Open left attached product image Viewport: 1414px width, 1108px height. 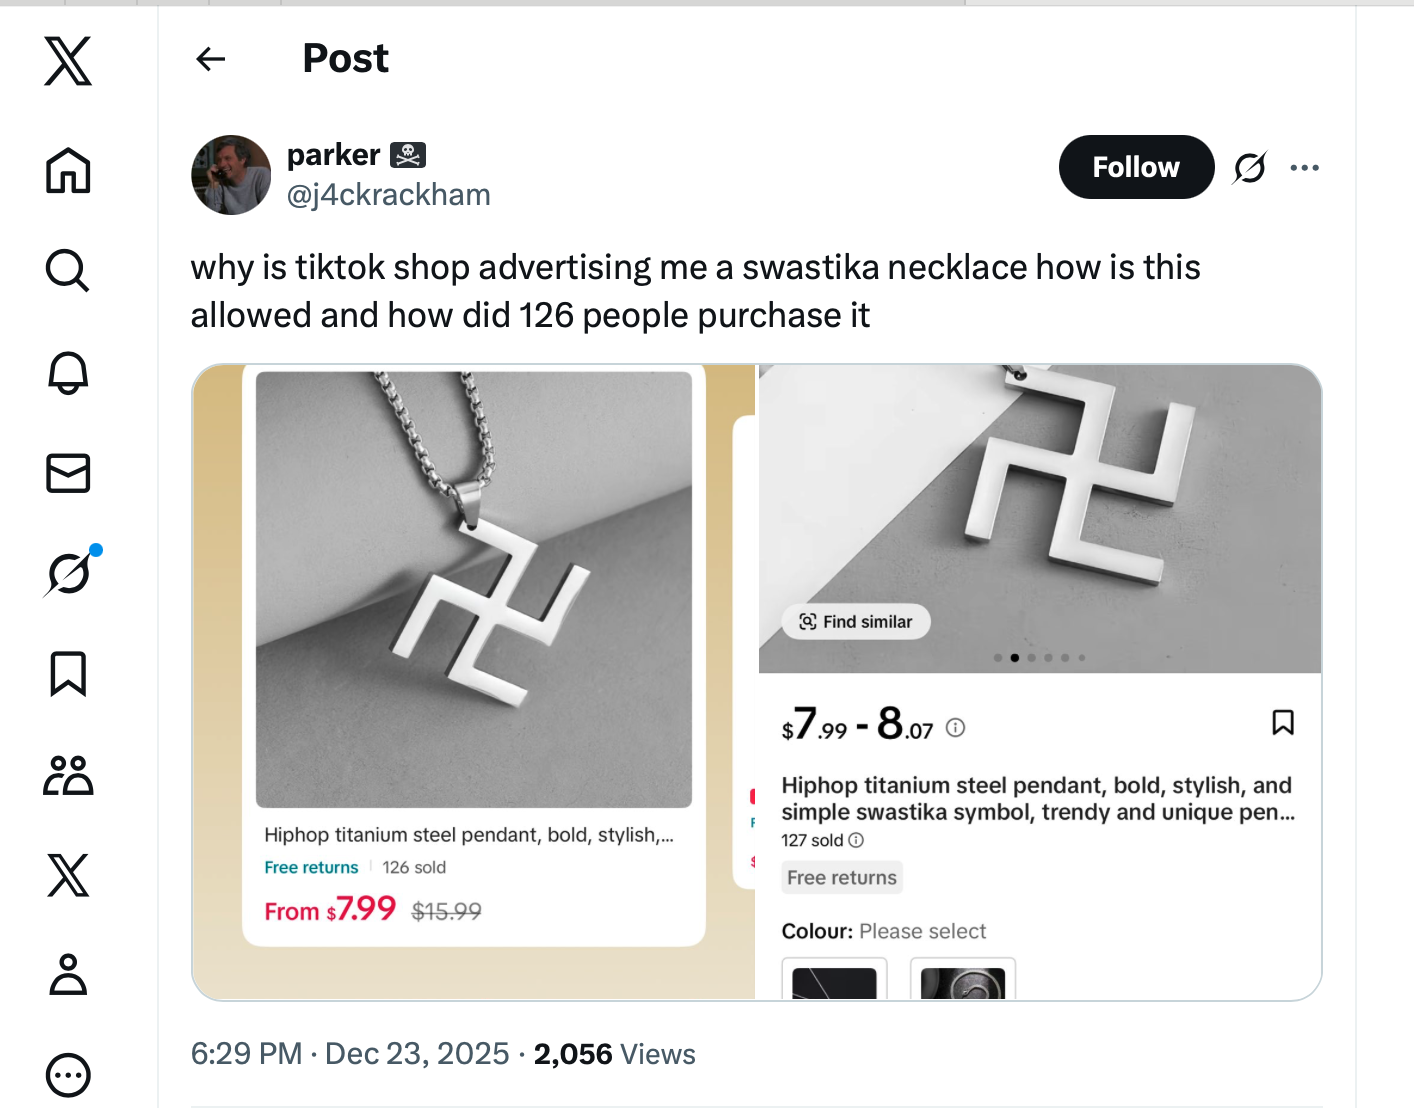[473, 680]
